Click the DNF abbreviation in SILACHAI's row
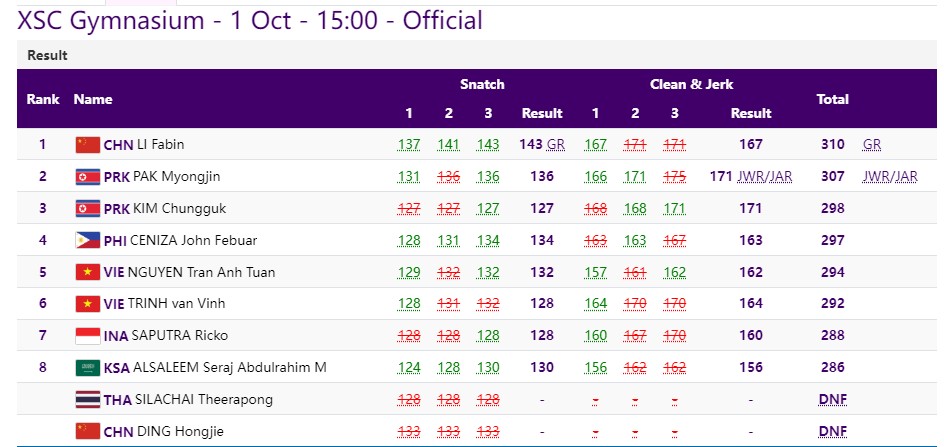 833,399
